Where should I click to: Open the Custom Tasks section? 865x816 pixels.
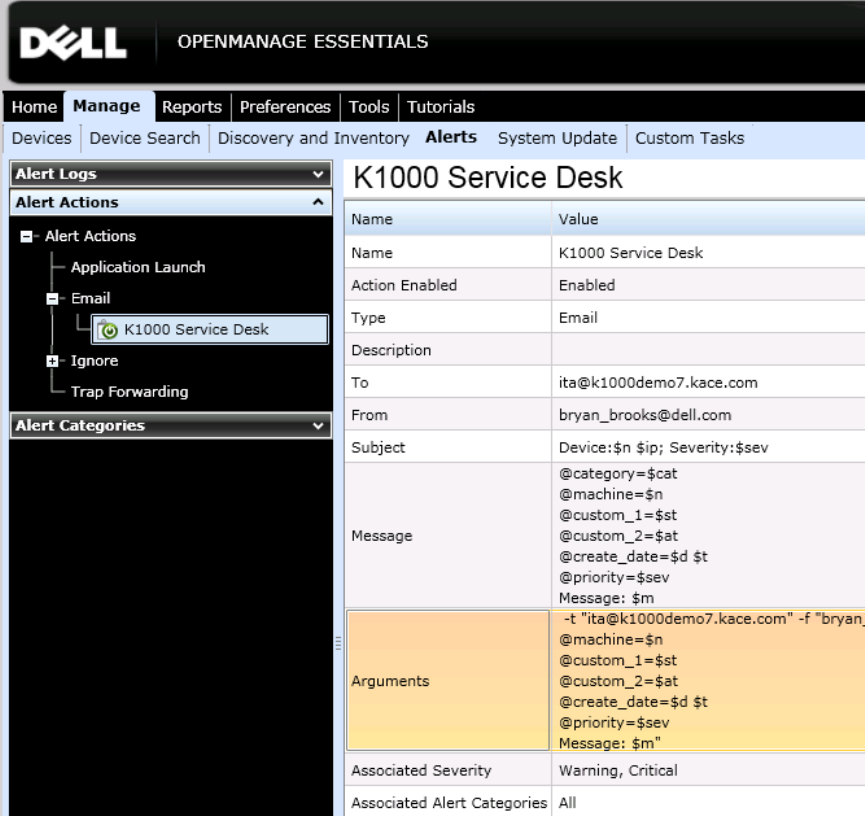pyautogui.click(x=689, y=138)
